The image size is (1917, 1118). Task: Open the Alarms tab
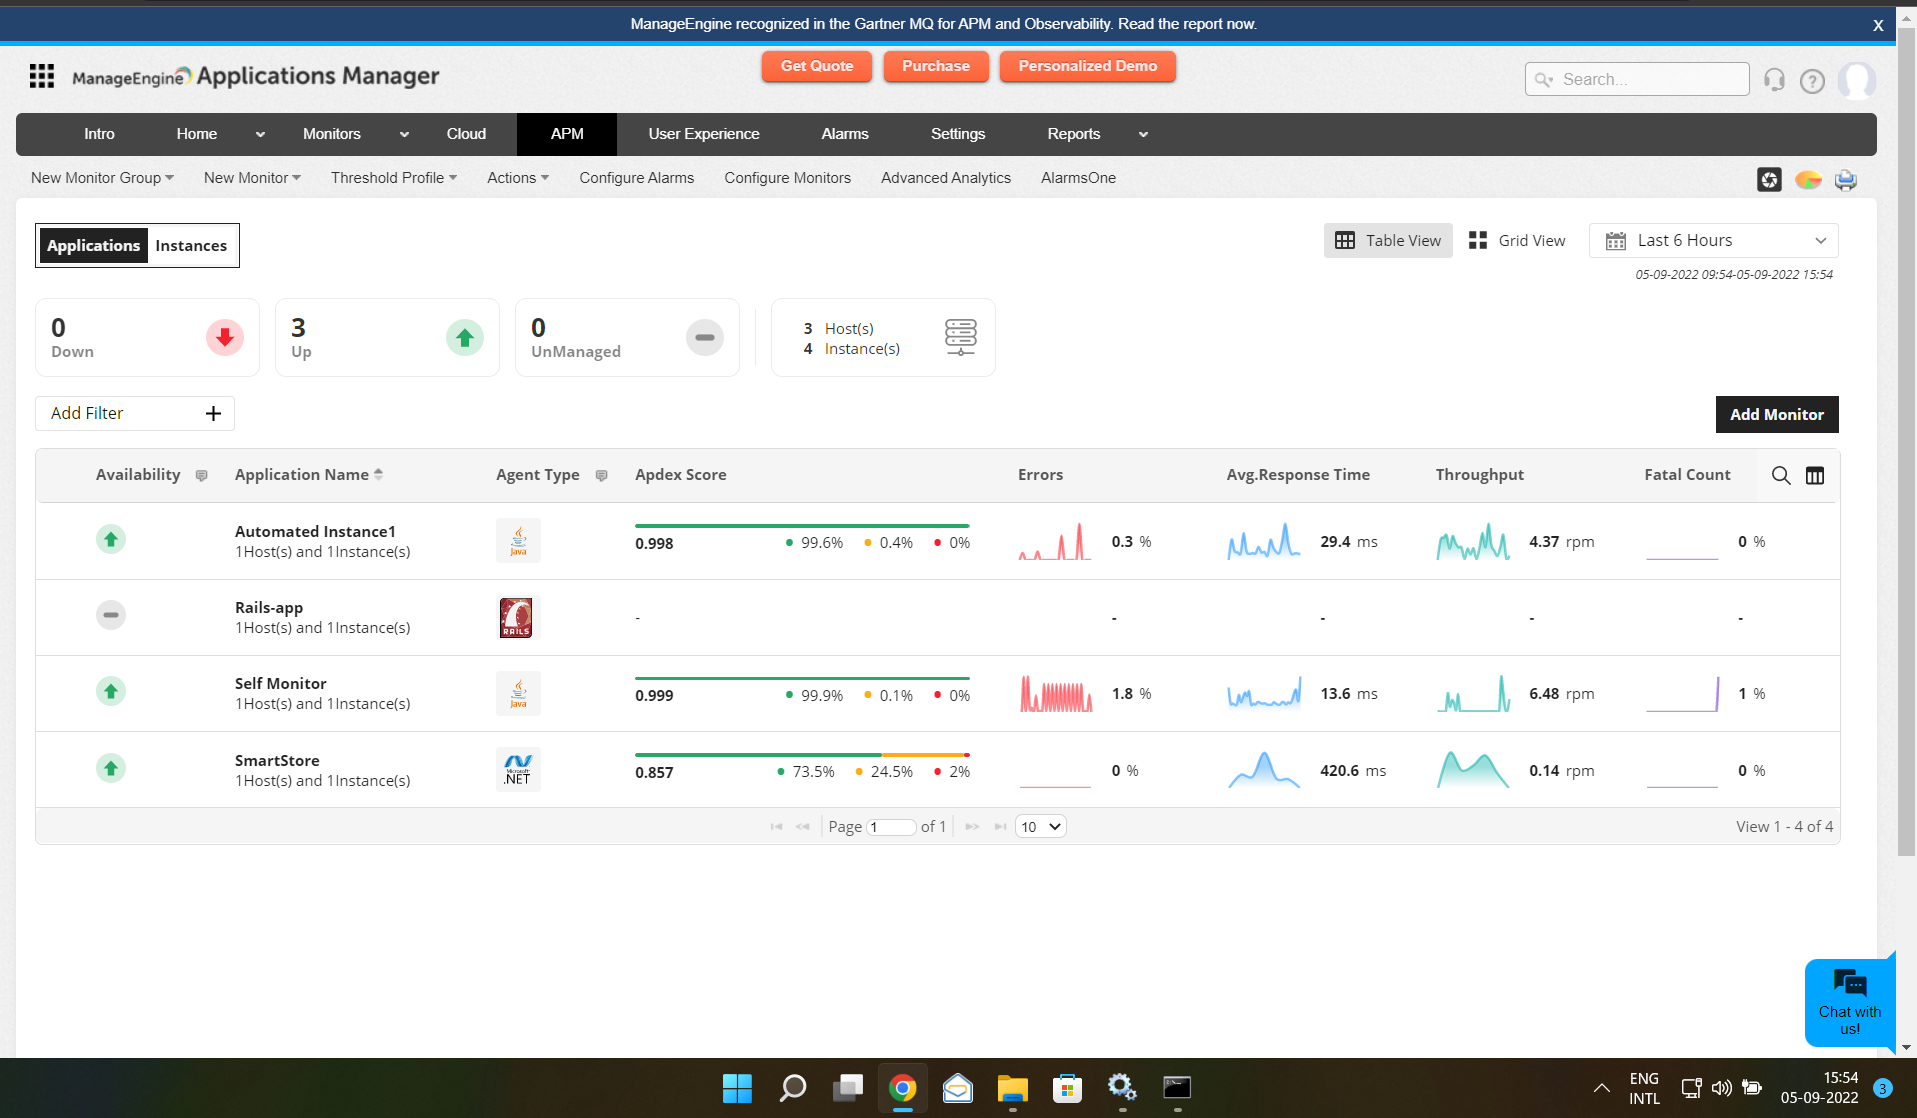pyautogui.click(x=845, y=134)
